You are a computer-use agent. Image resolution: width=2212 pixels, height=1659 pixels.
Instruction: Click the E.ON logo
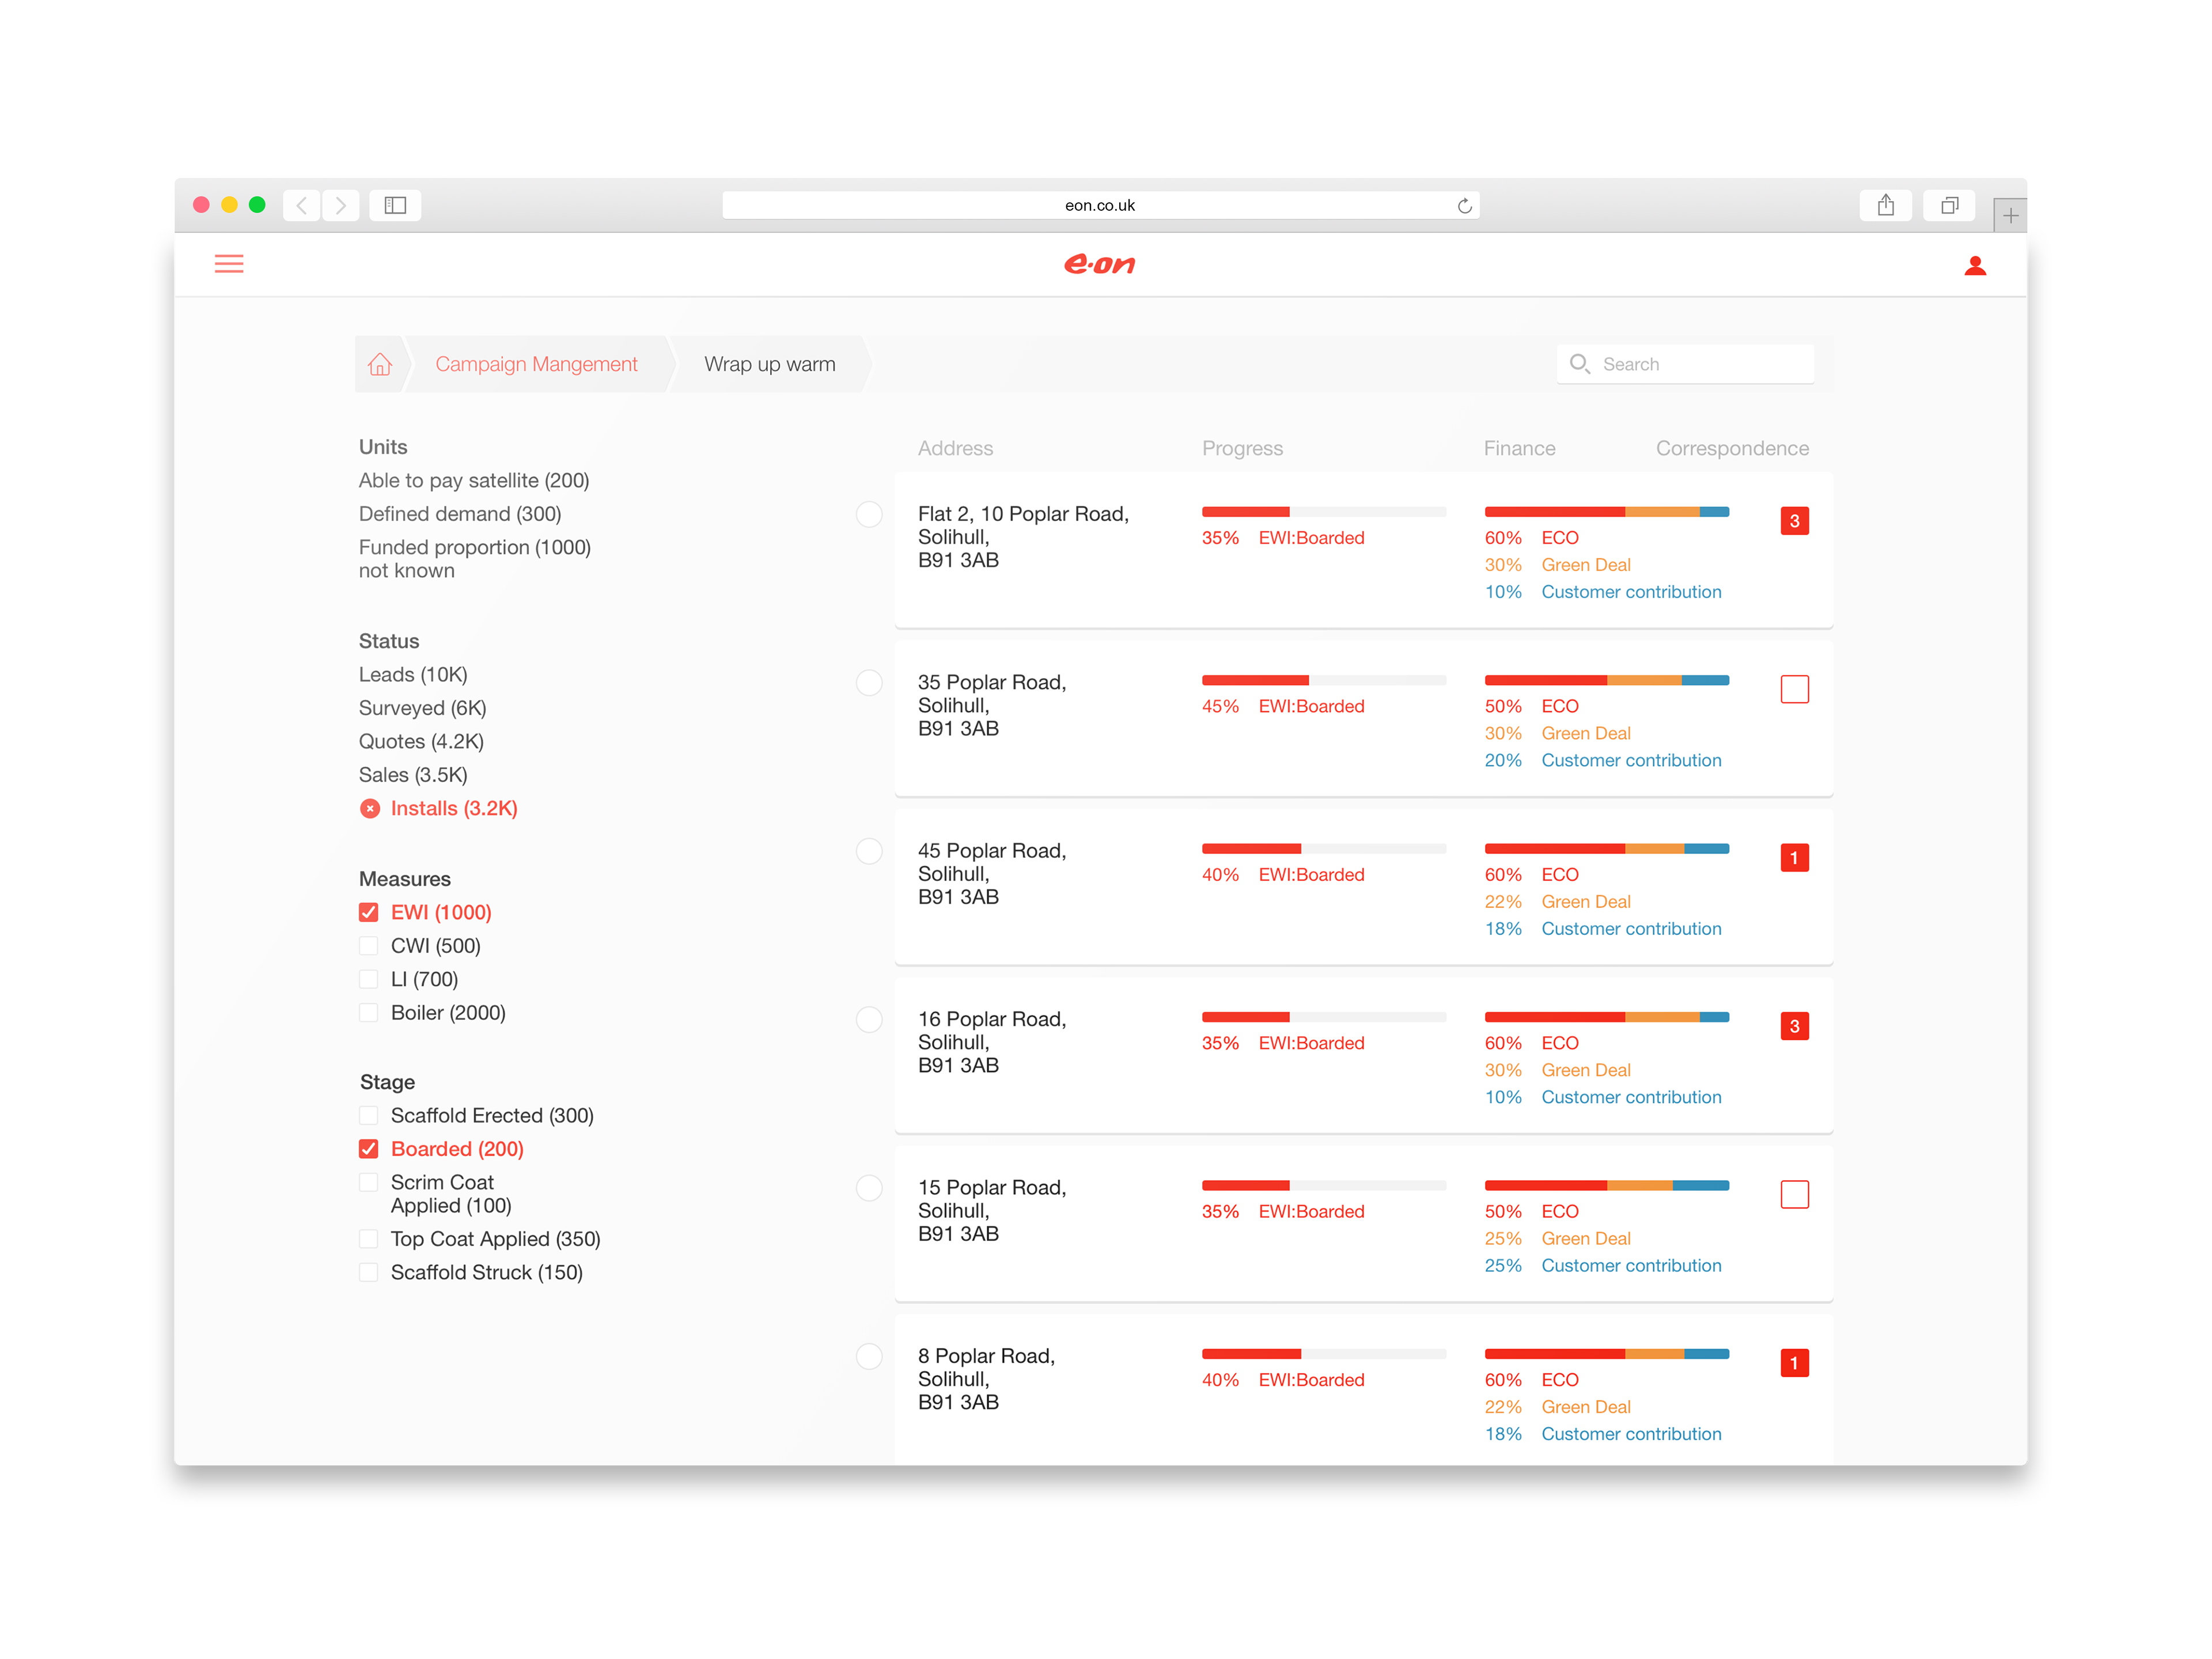coord(1100,265)
